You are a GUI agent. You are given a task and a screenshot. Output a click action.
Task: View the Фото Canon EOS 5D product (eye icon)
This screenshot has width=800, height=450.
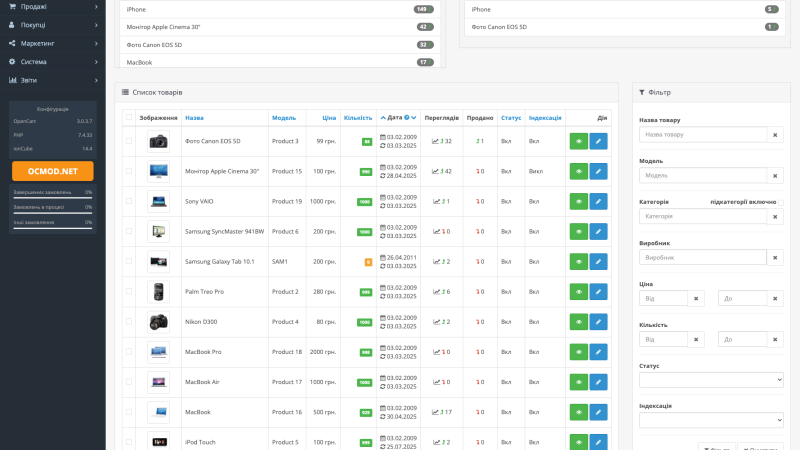pyautogui.click(x=579, y=141)
